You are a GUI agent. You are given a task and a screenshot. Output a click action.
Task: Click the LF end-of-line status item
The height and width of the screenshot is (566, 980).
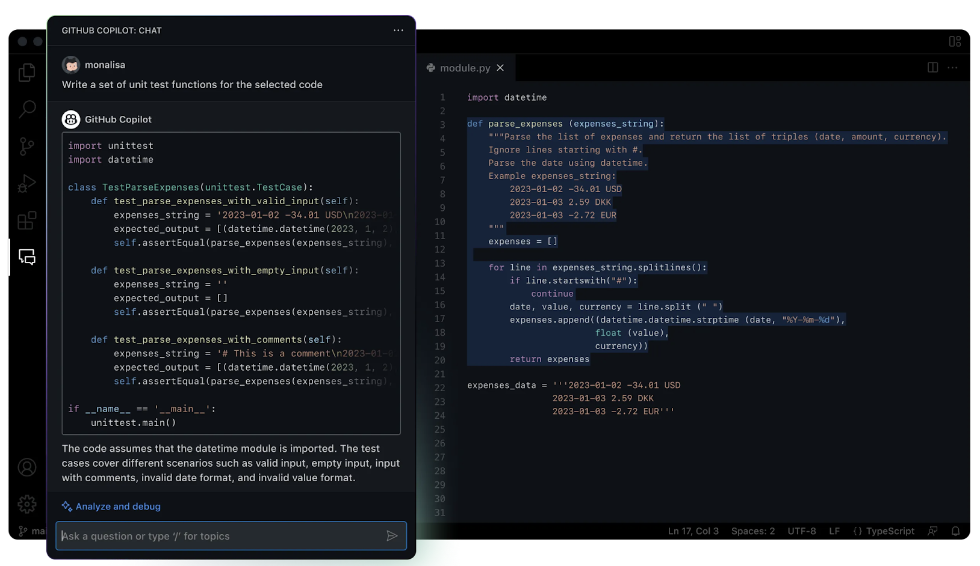834,531
